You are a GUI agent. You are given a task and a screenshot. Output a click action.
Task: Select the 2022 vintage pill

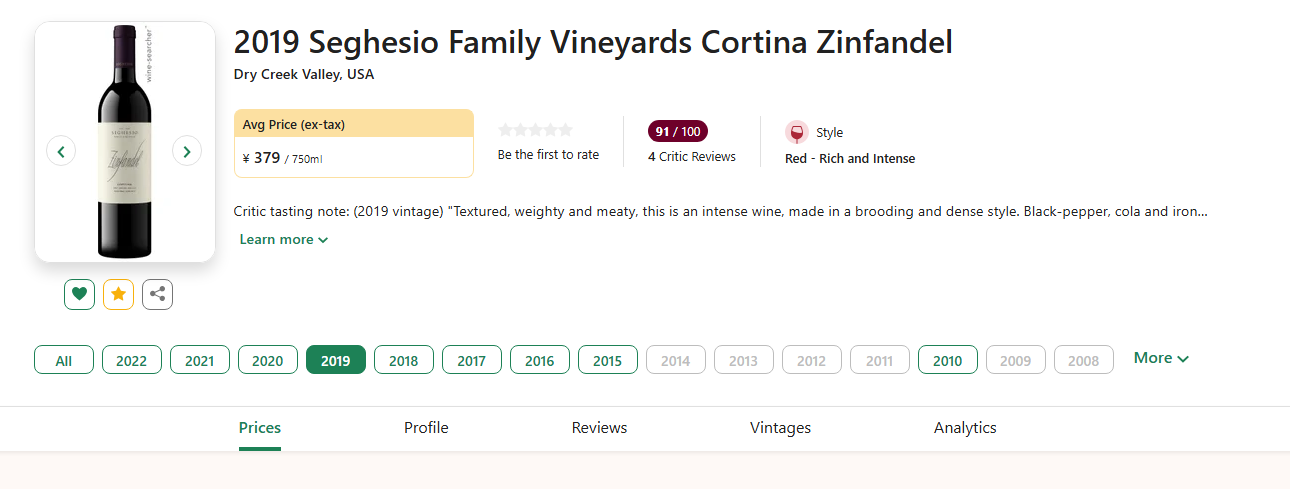tap(132, 360)
